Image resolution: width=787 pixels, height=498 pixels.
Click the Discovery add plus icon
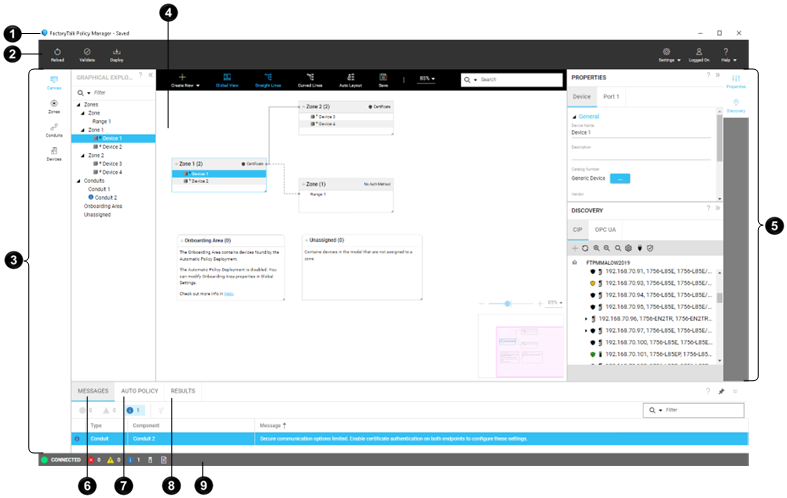coord(575,248)
